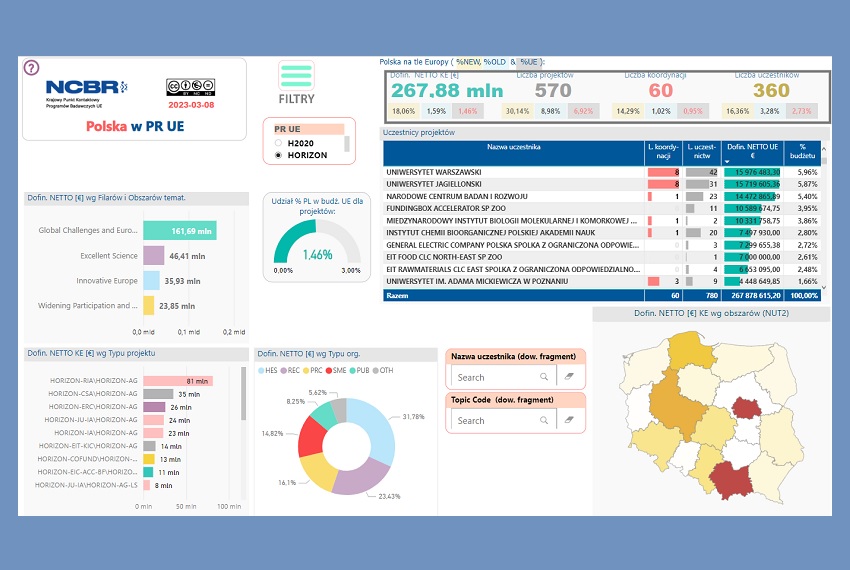Screen dimensions: 850x570
Task: Select the FUNDINGBOX ACCELERATOR SP ZOO row
Action: 514,208
